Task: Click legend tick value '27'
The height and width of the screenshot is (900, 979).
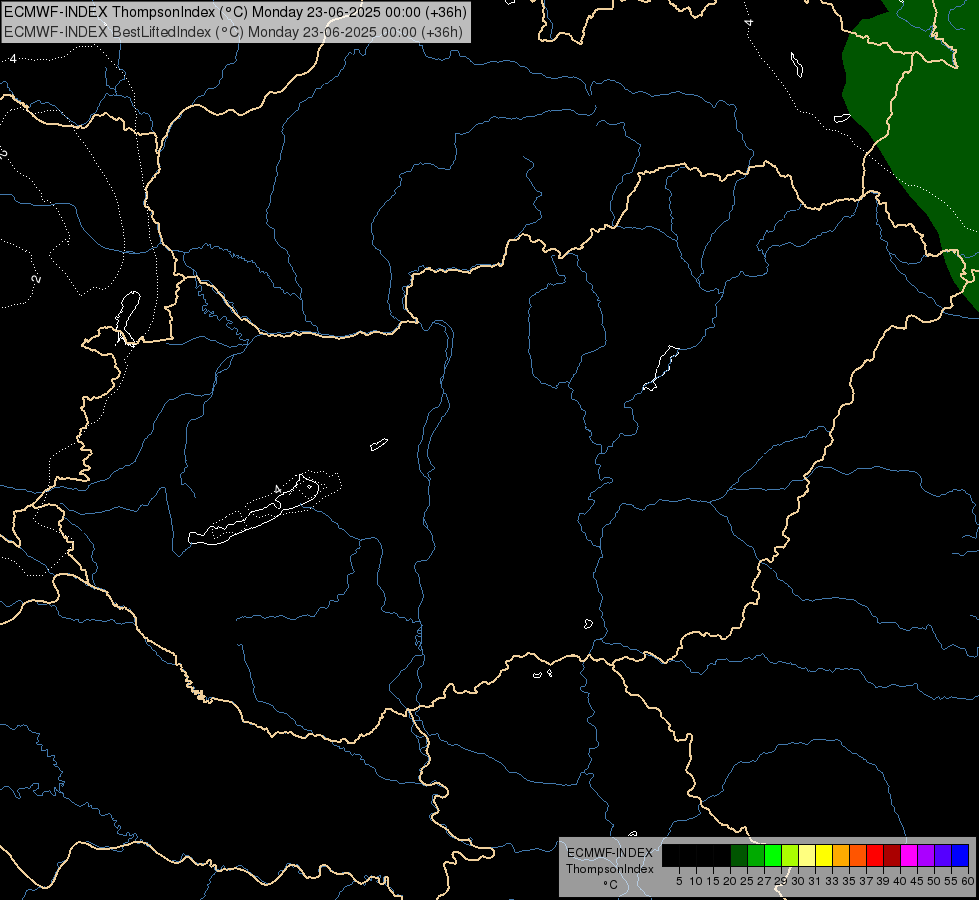Action: coord(764,881)
